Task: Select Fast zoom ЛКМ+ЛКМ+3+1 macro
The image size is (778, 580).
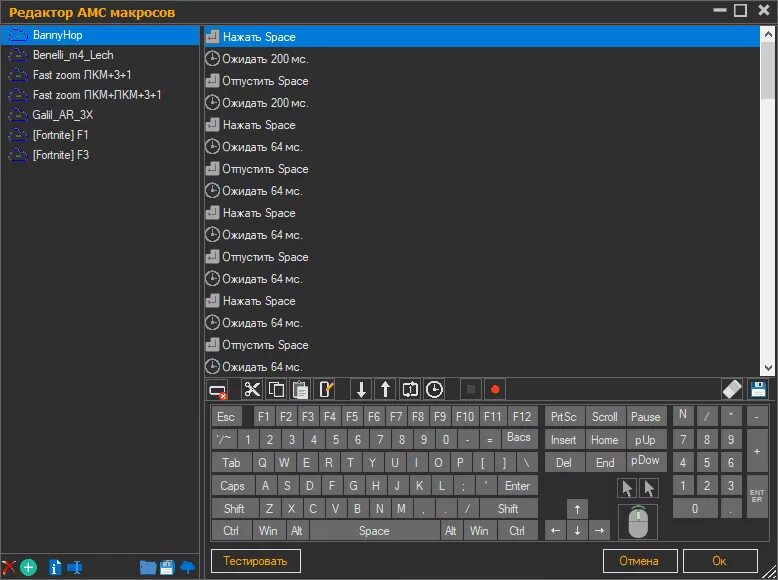Action: [x=100, y=95]
